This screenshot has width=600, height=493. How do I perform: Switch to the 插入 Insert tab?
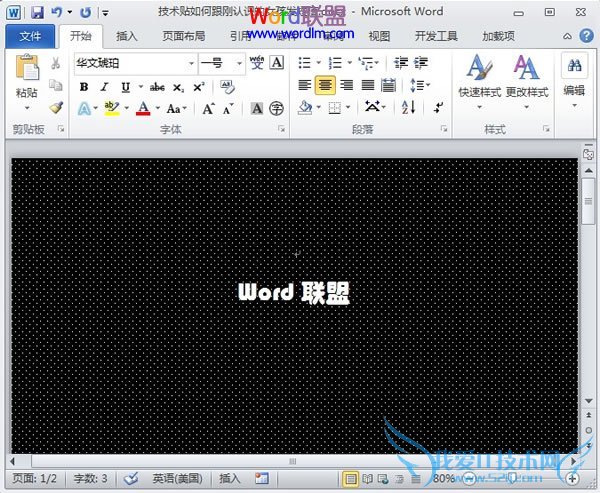pos(127,36)
